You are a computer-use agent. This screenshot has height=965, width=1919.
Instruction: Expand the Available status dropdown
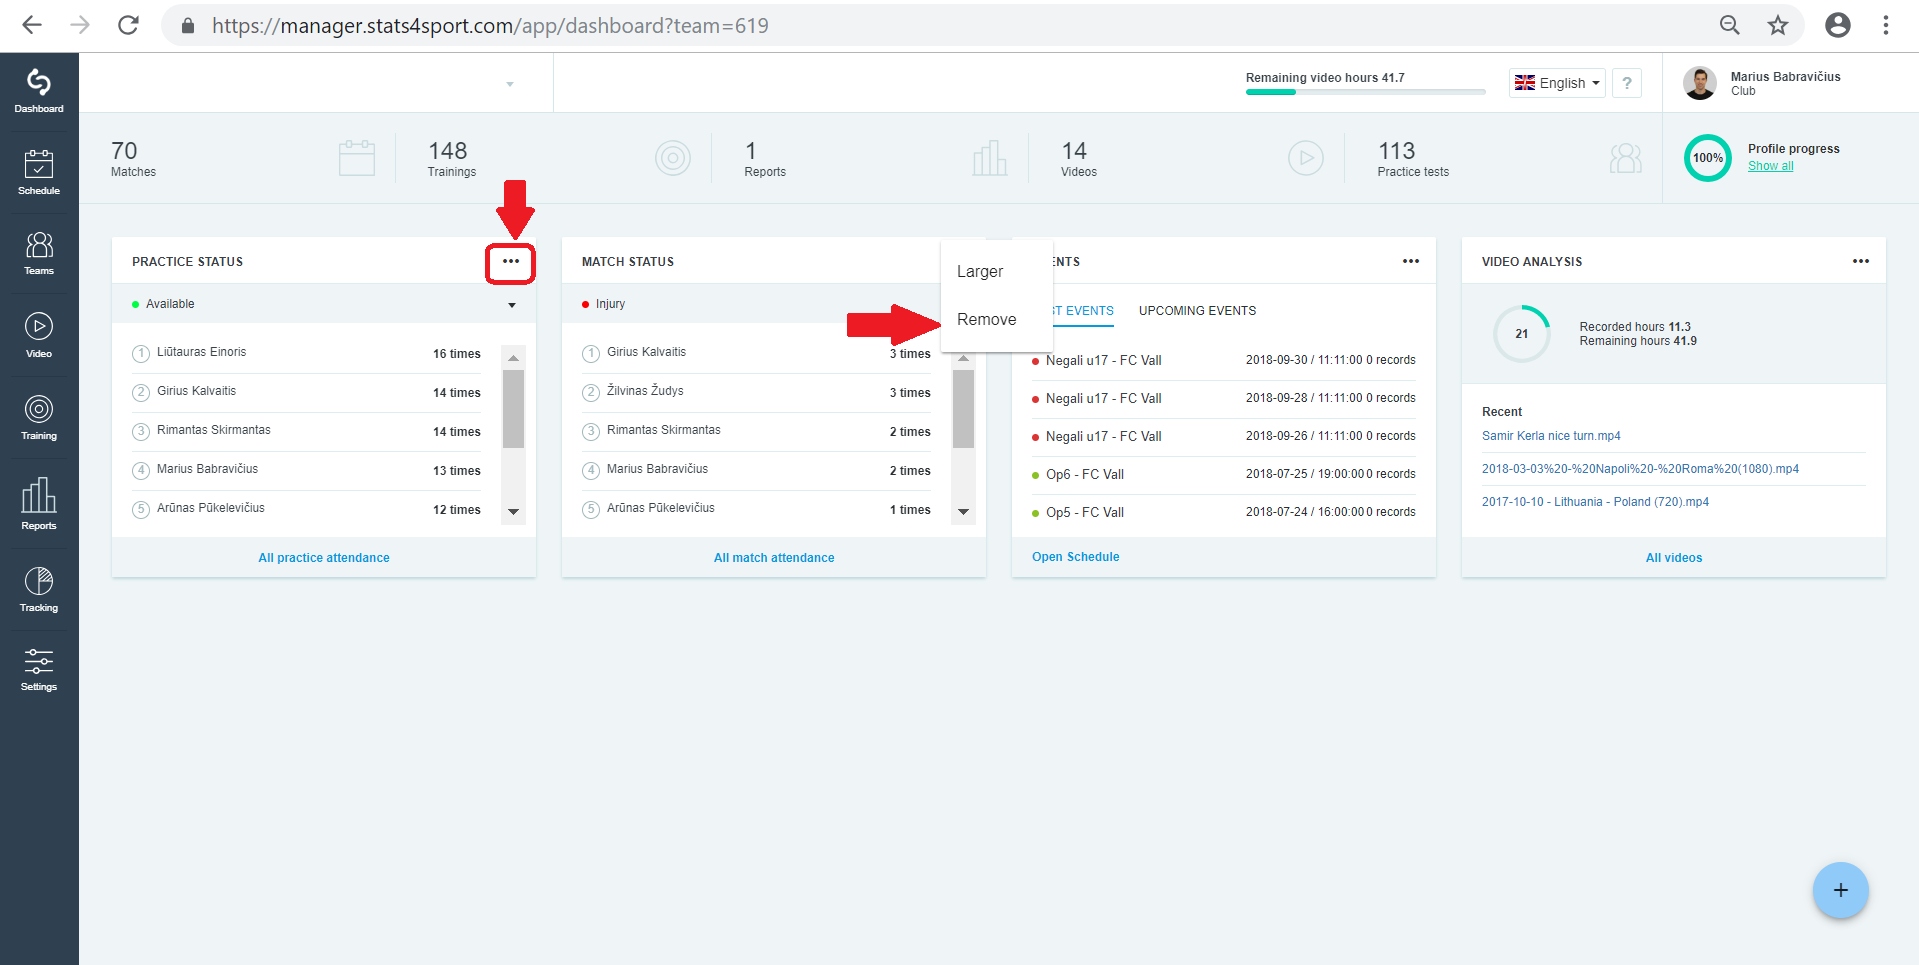point(512,305)
